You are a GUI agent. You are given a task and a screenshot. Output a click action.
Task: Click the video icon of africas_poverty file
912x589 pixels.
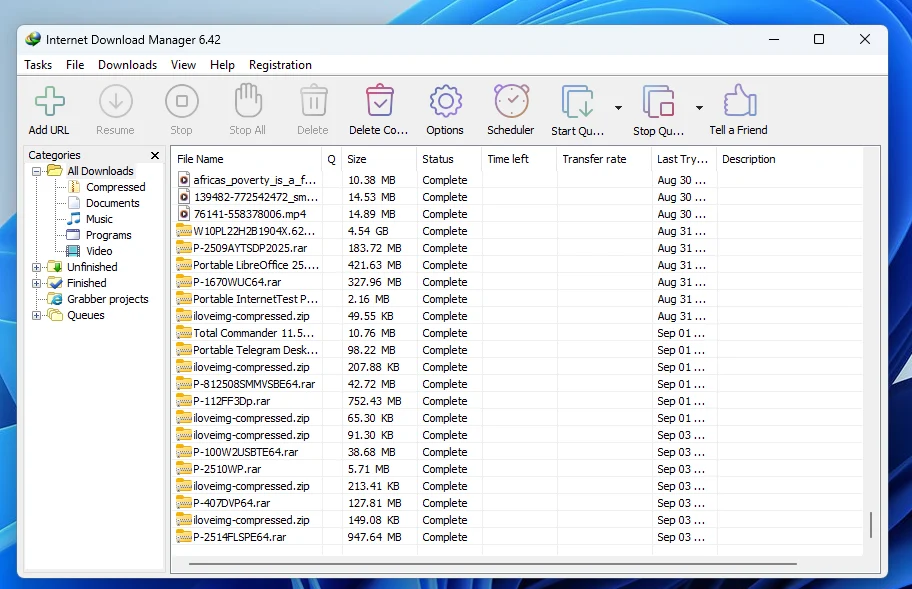[x=184, y=180]
